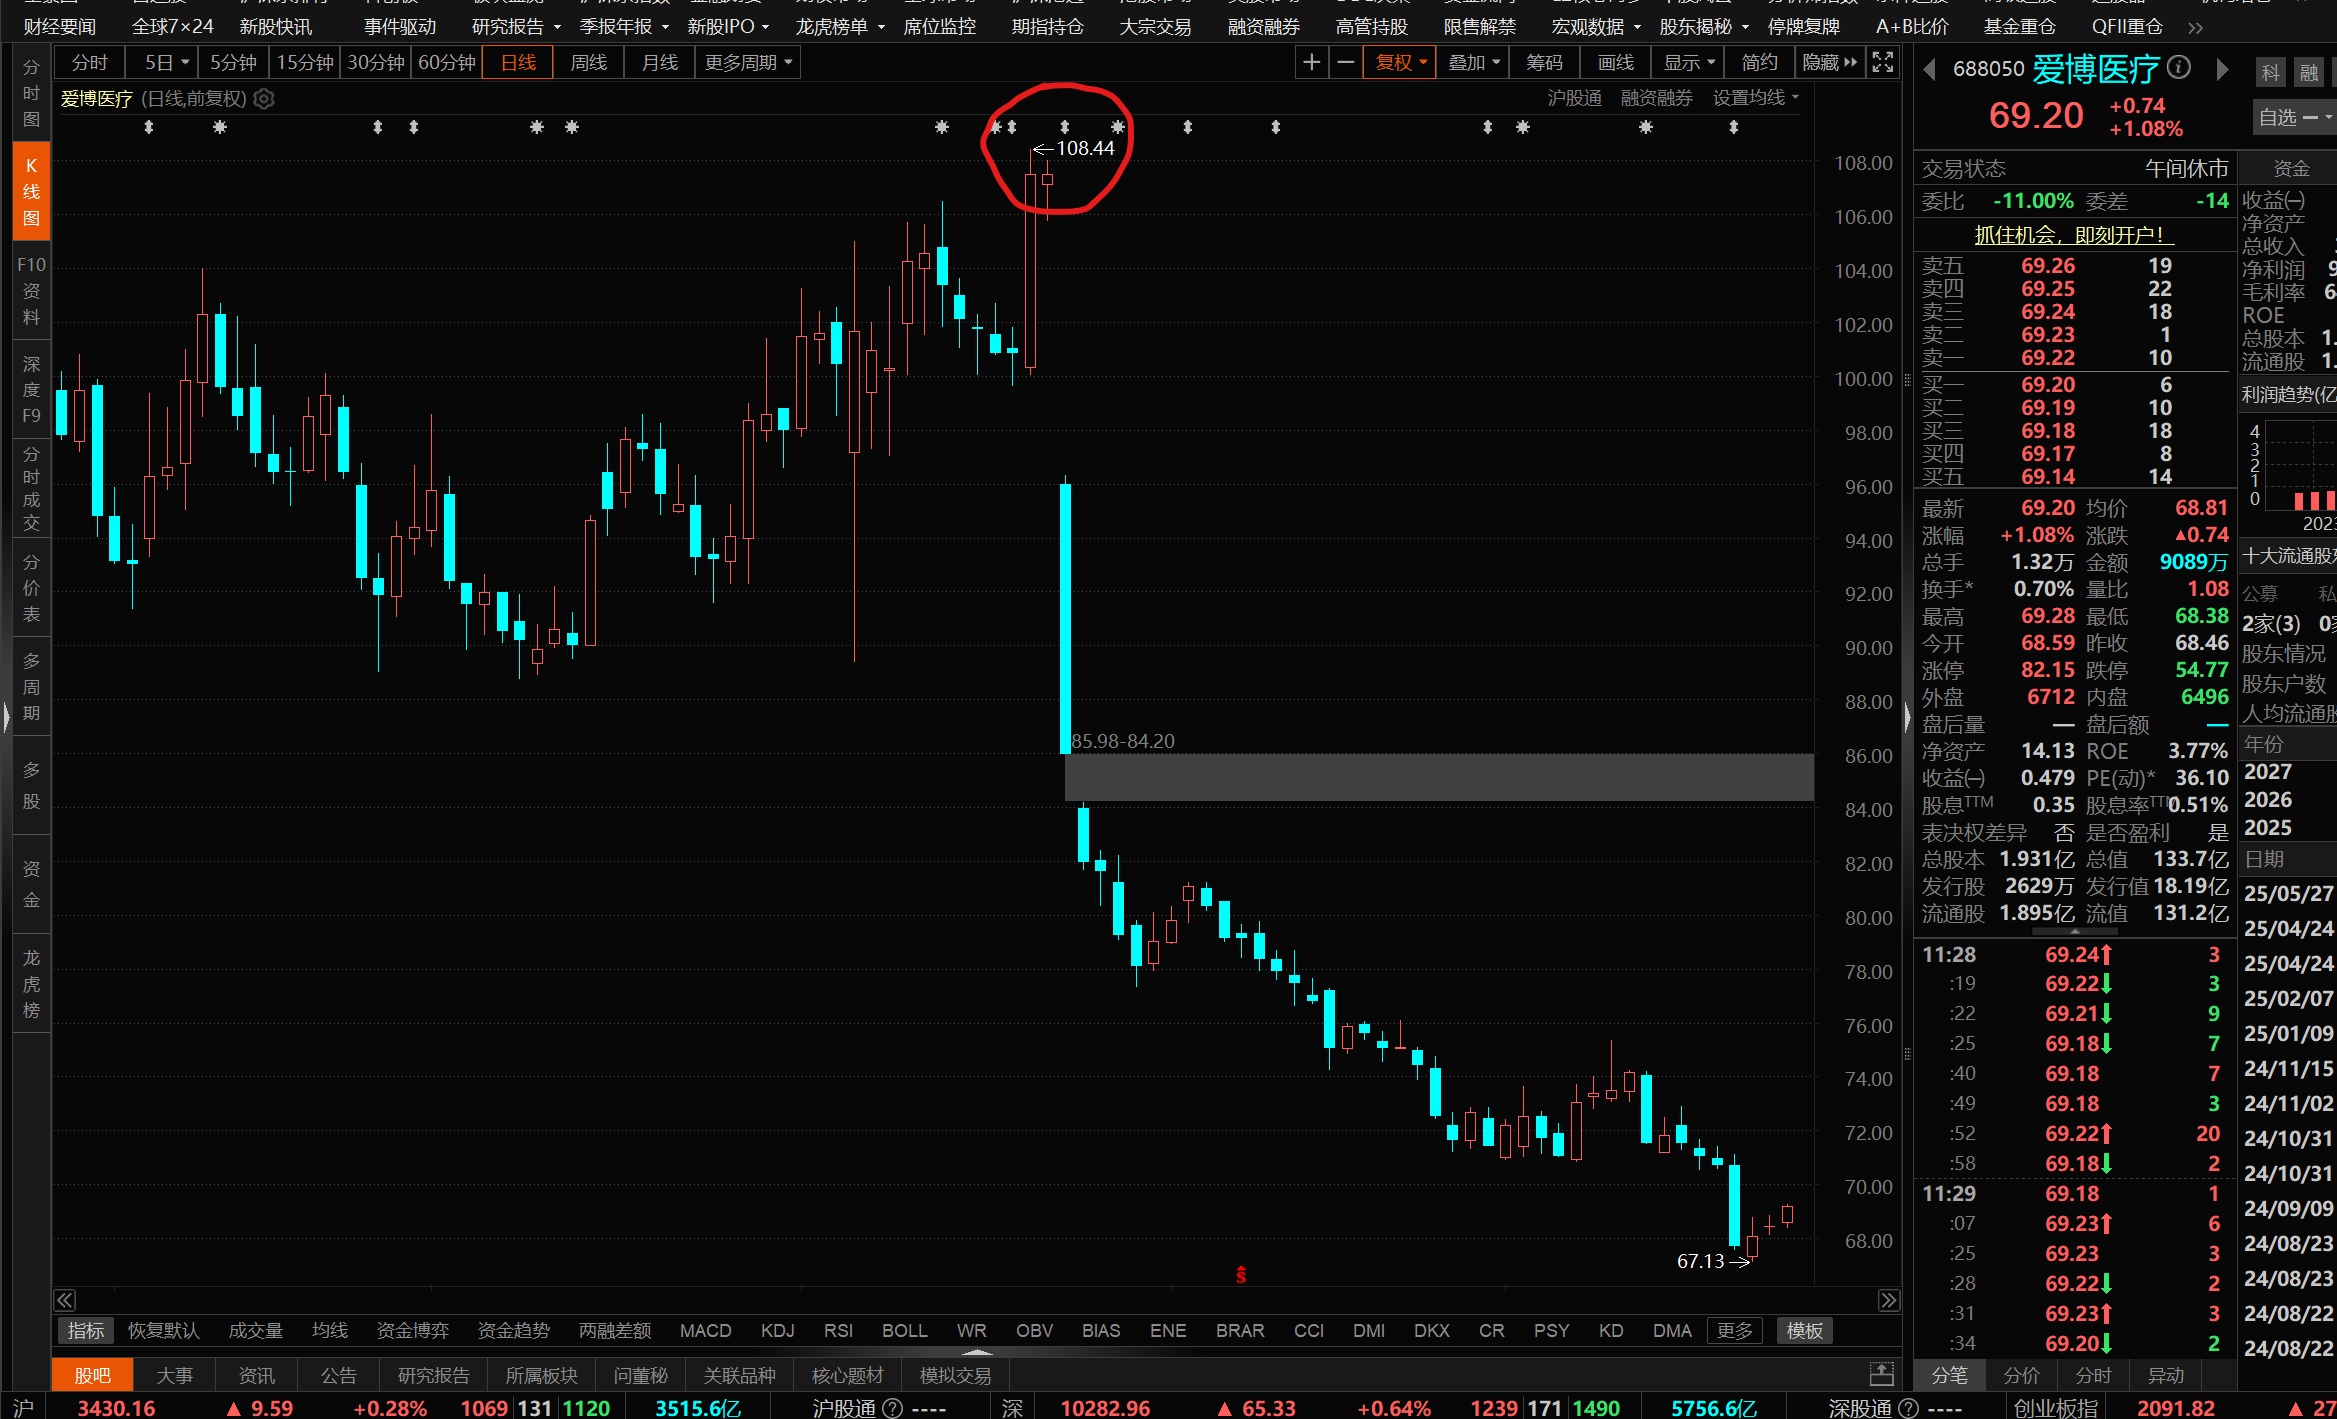
Task: Open the K线图 sidebar view
Action: pyautogui.click(x=32, y=192)
